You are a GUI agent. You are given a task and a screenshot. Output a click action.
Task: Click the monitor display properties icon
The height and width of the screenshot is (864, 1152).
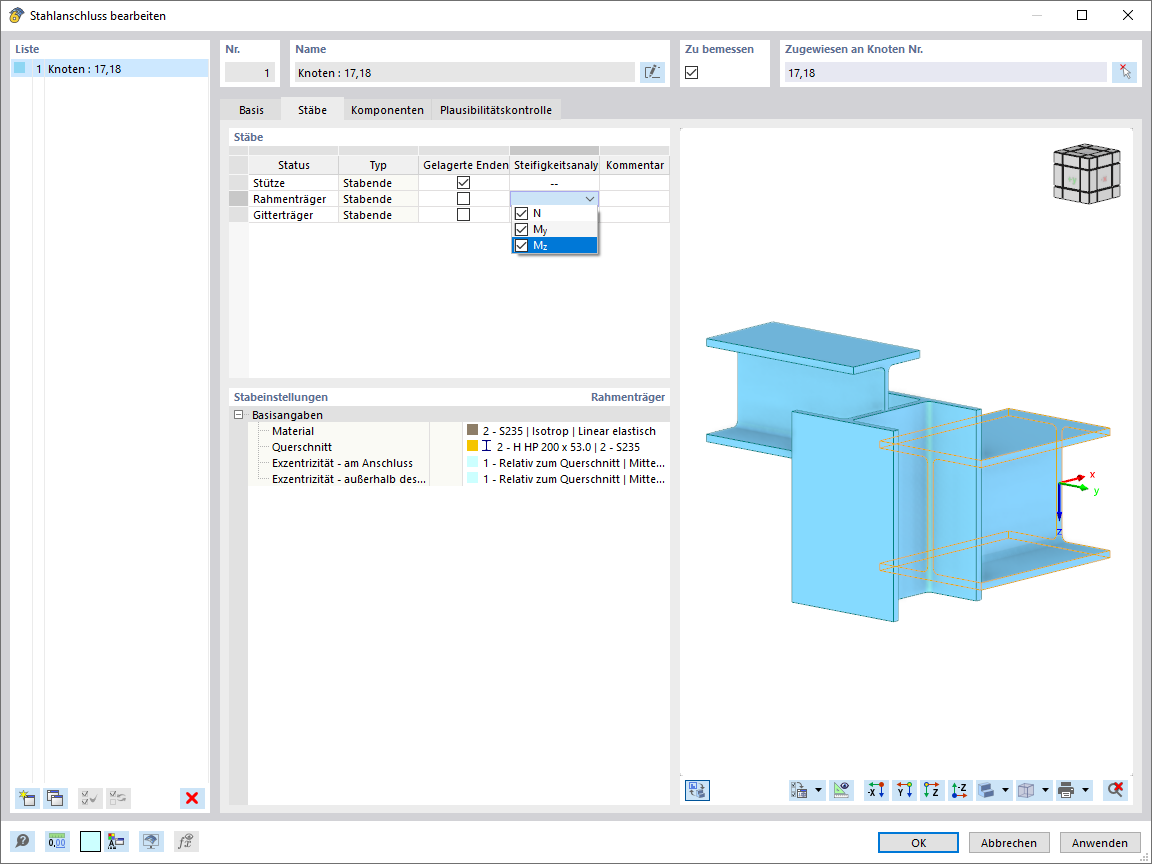pos(151,842)
